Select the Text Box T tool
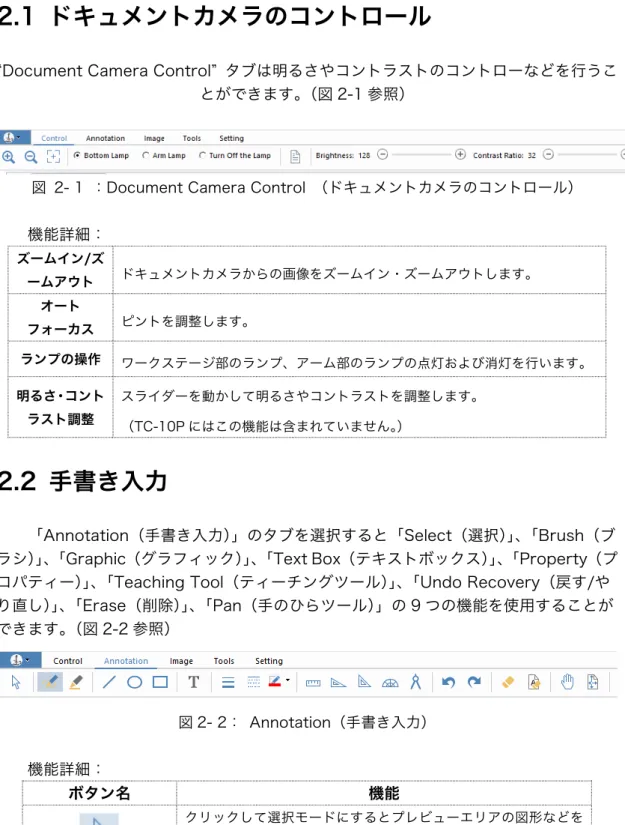Viewport: 625px width, 825px height. [x=194, y=682]
